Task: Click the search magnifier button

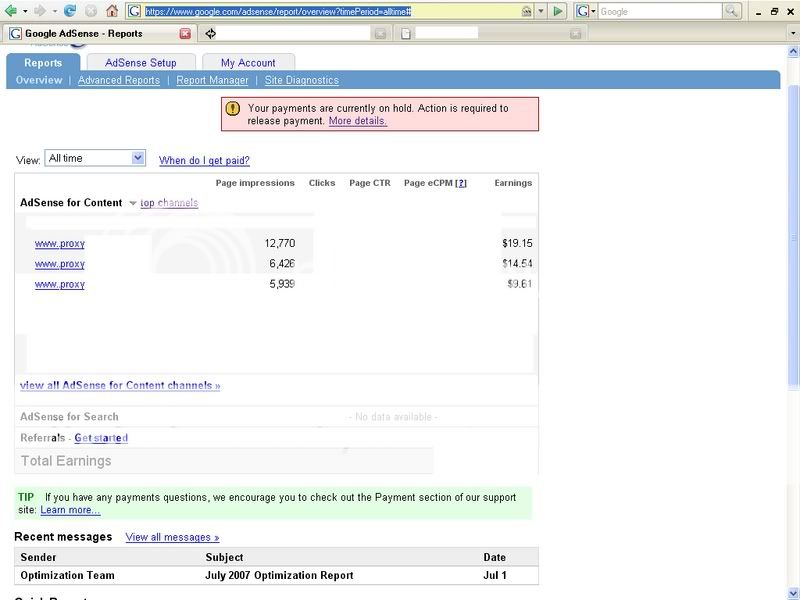Action: coord(732,11)
